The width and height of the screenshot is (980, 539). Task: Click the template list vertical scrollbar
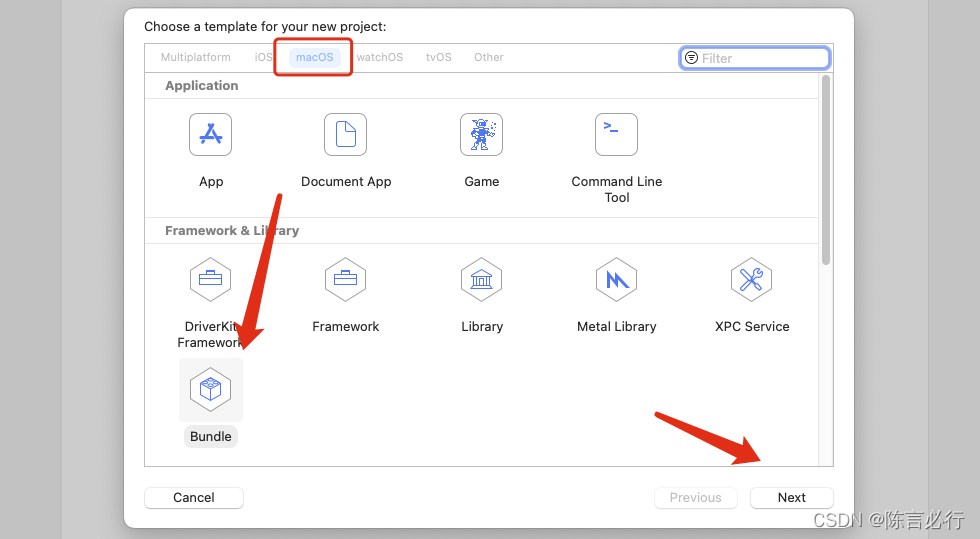point(826,170)
